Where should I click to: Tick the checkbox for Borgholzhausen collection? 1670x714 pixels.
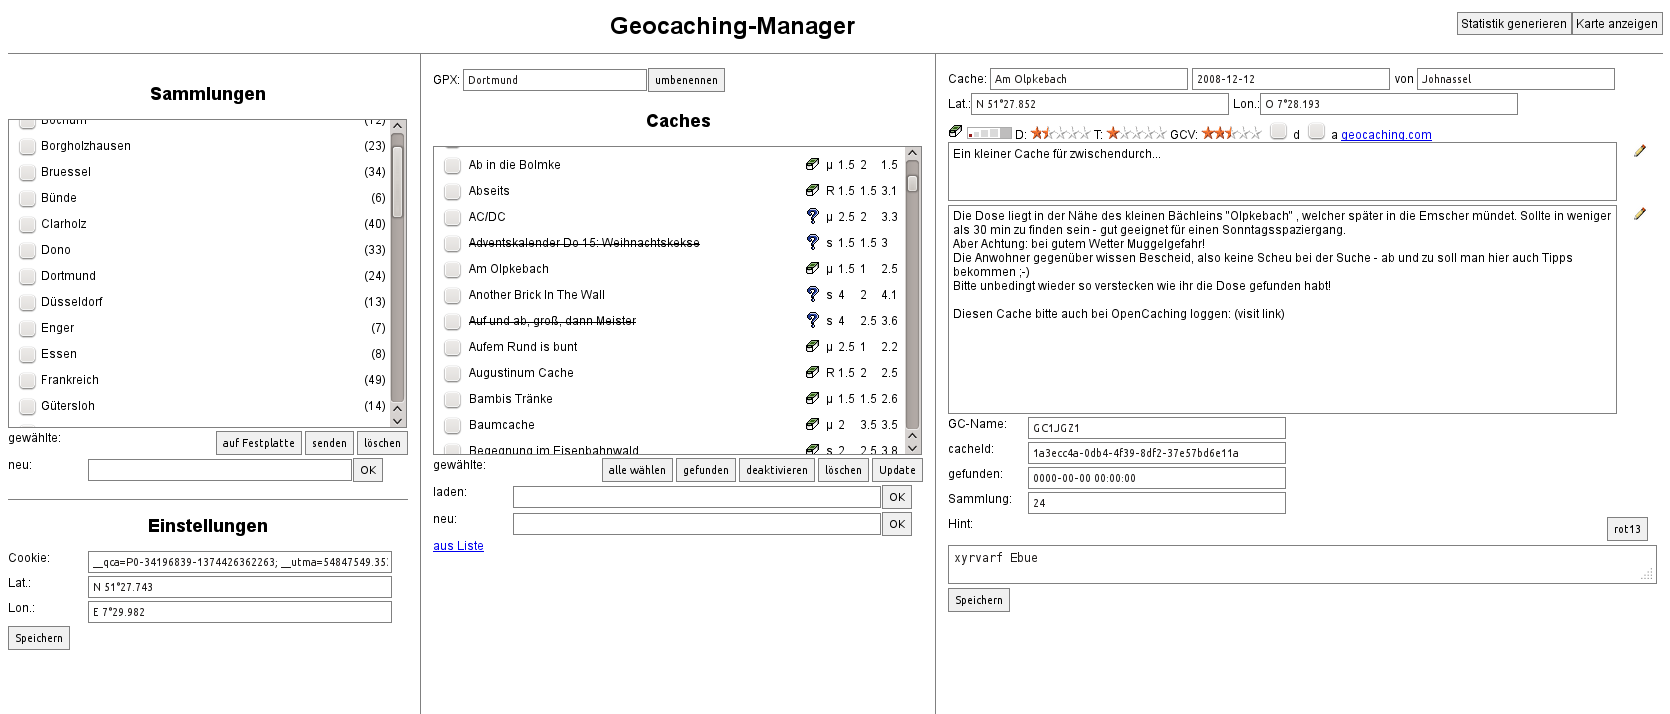tap(28, 146)
